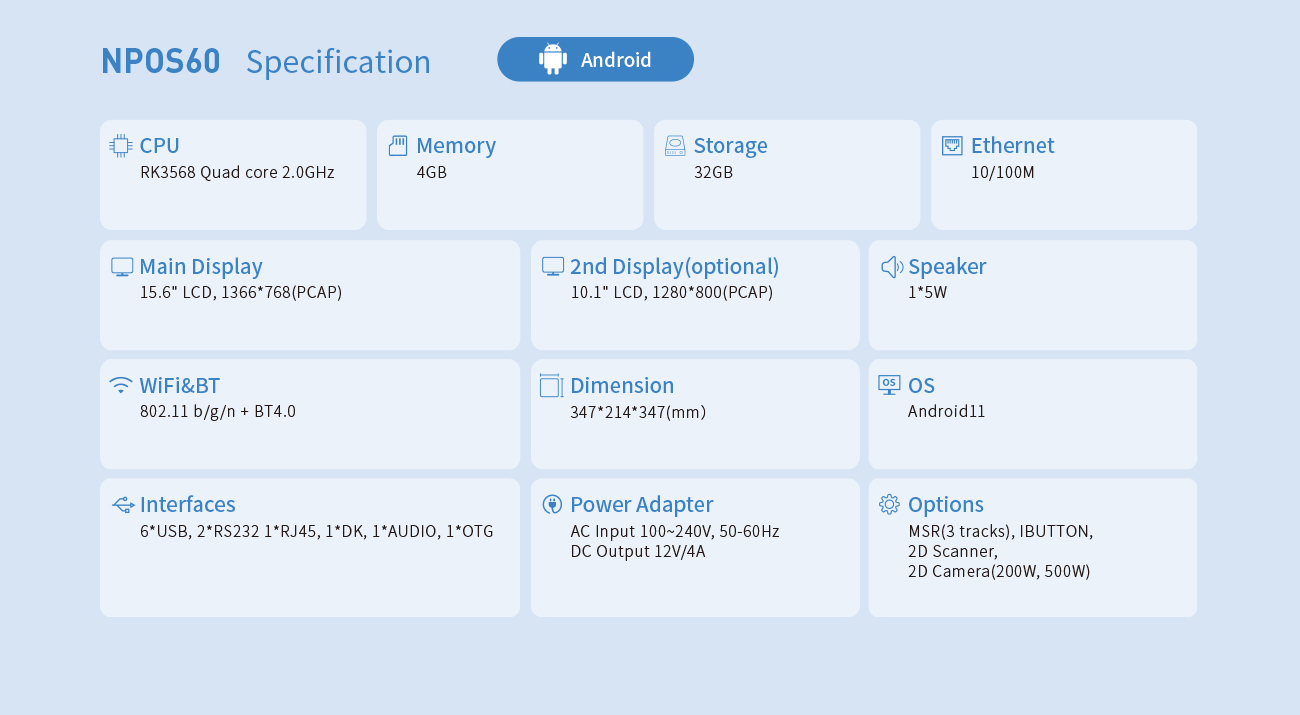Click the Main Display monitor icon

point(122,267)
